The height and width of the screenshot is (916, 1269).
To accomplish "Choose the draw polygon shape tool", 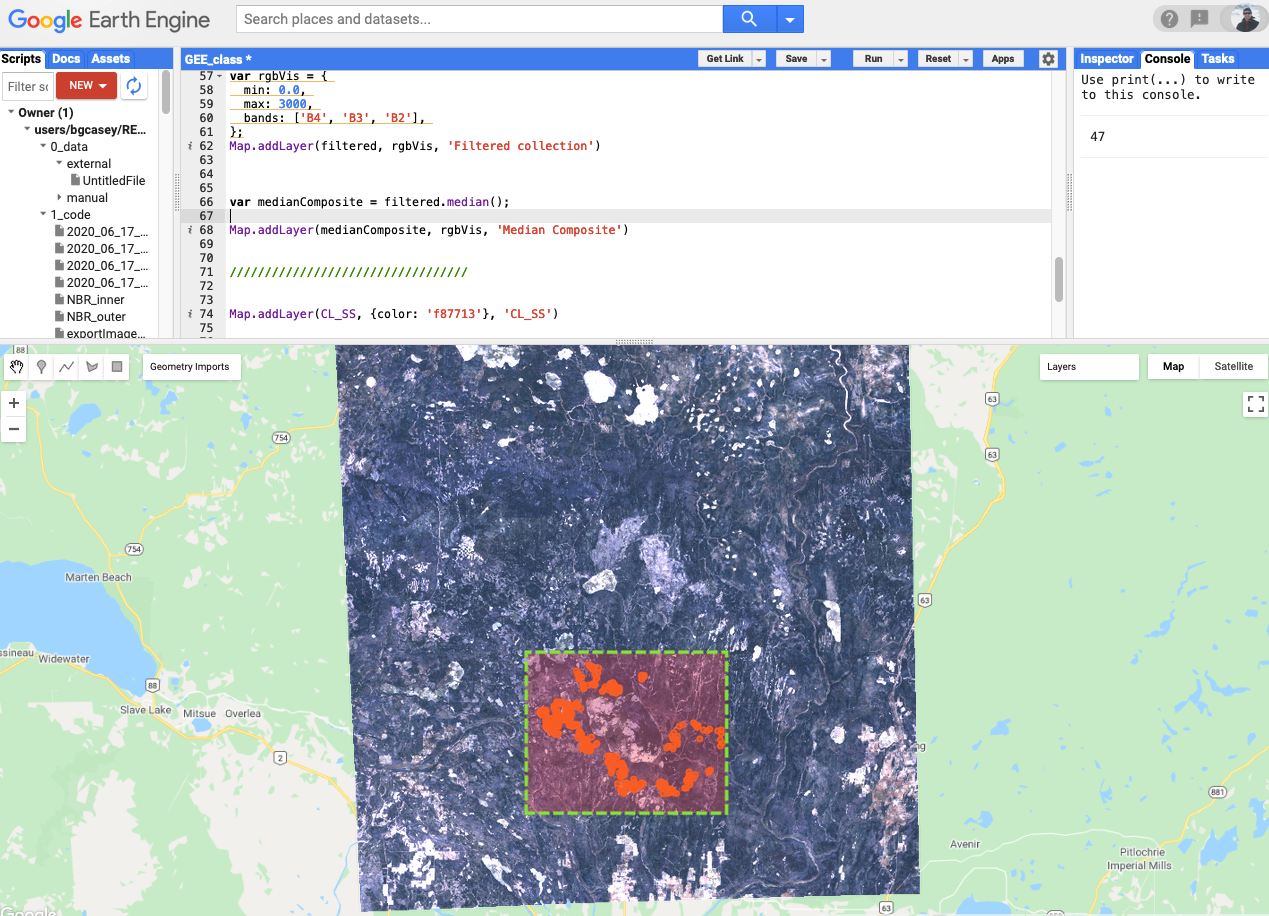I will coord(92,367).
